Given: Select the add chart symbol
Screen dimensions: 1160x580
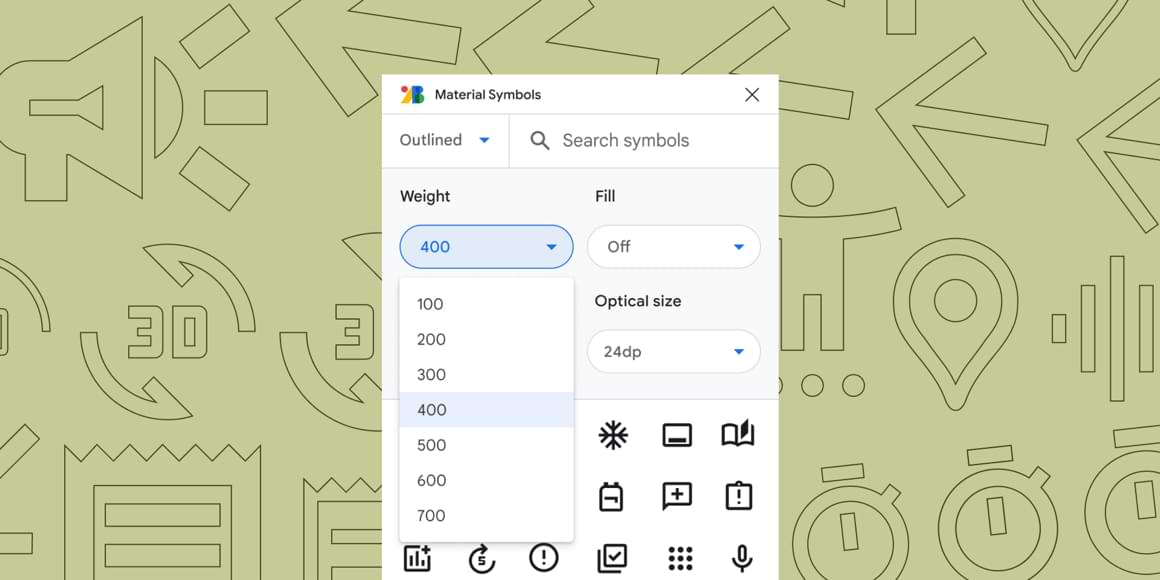Looking at the screenshot, I should [x=417, y=560].
